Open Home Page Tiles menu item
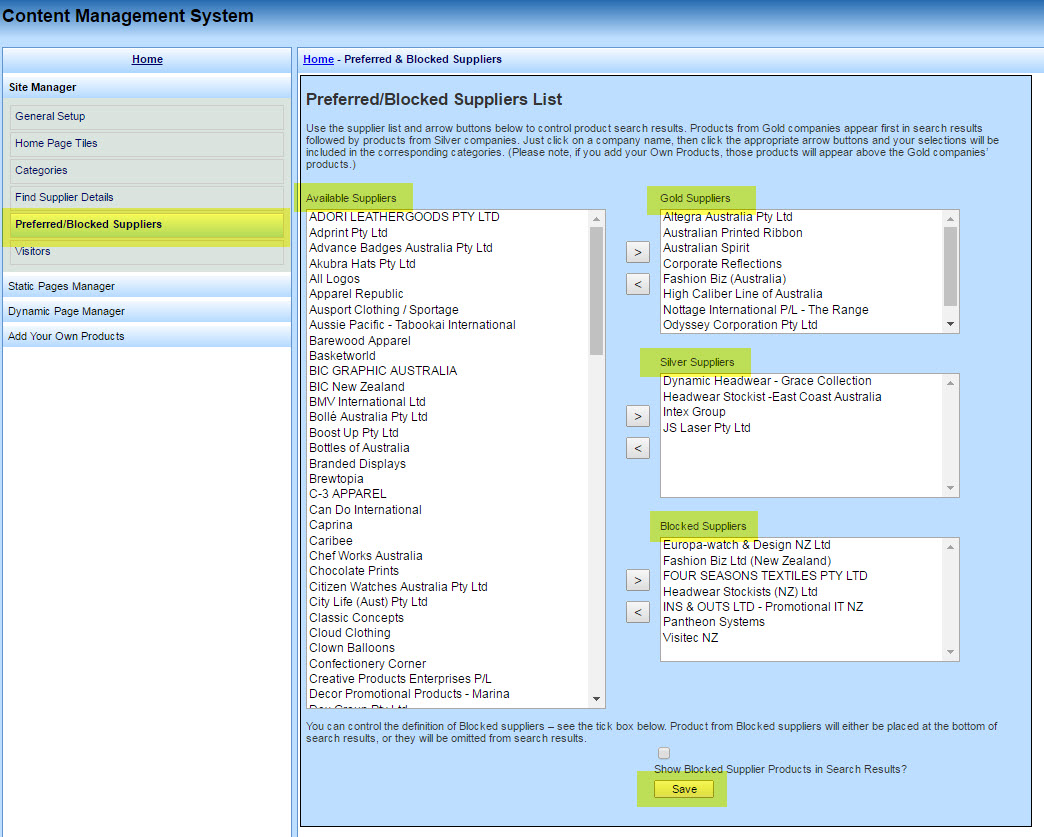Image resolution: width=1044 pixels, height=837 pixels. pyautogui.click(x=146, y=143)
